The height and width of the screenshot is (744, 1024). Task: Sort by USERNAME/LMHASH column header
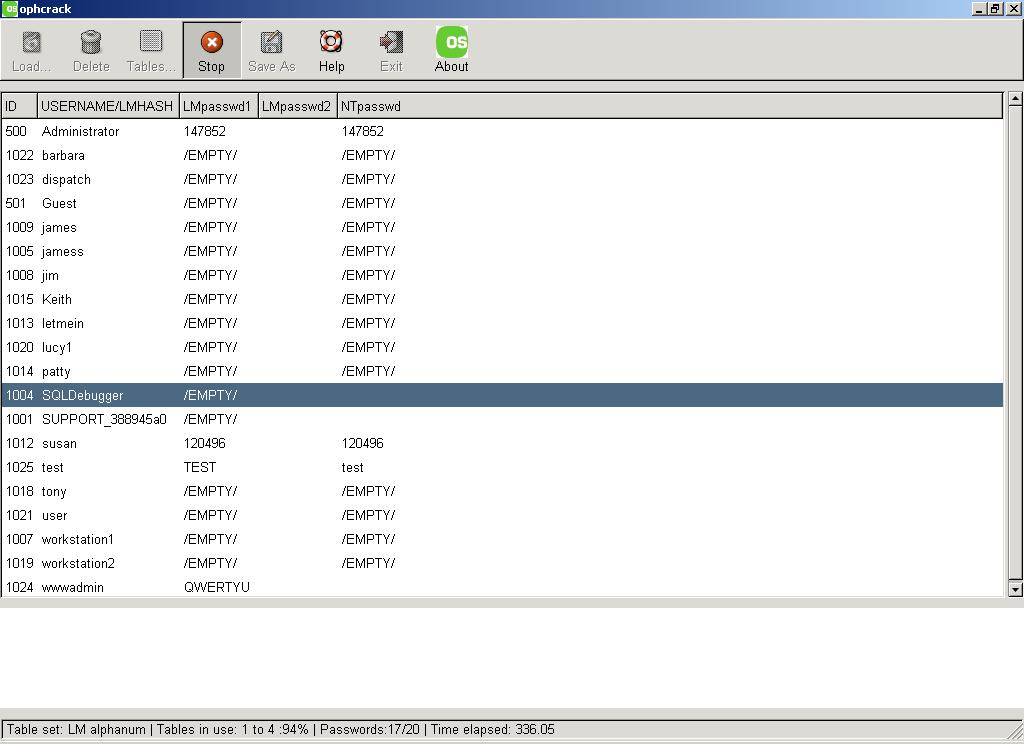108,106
